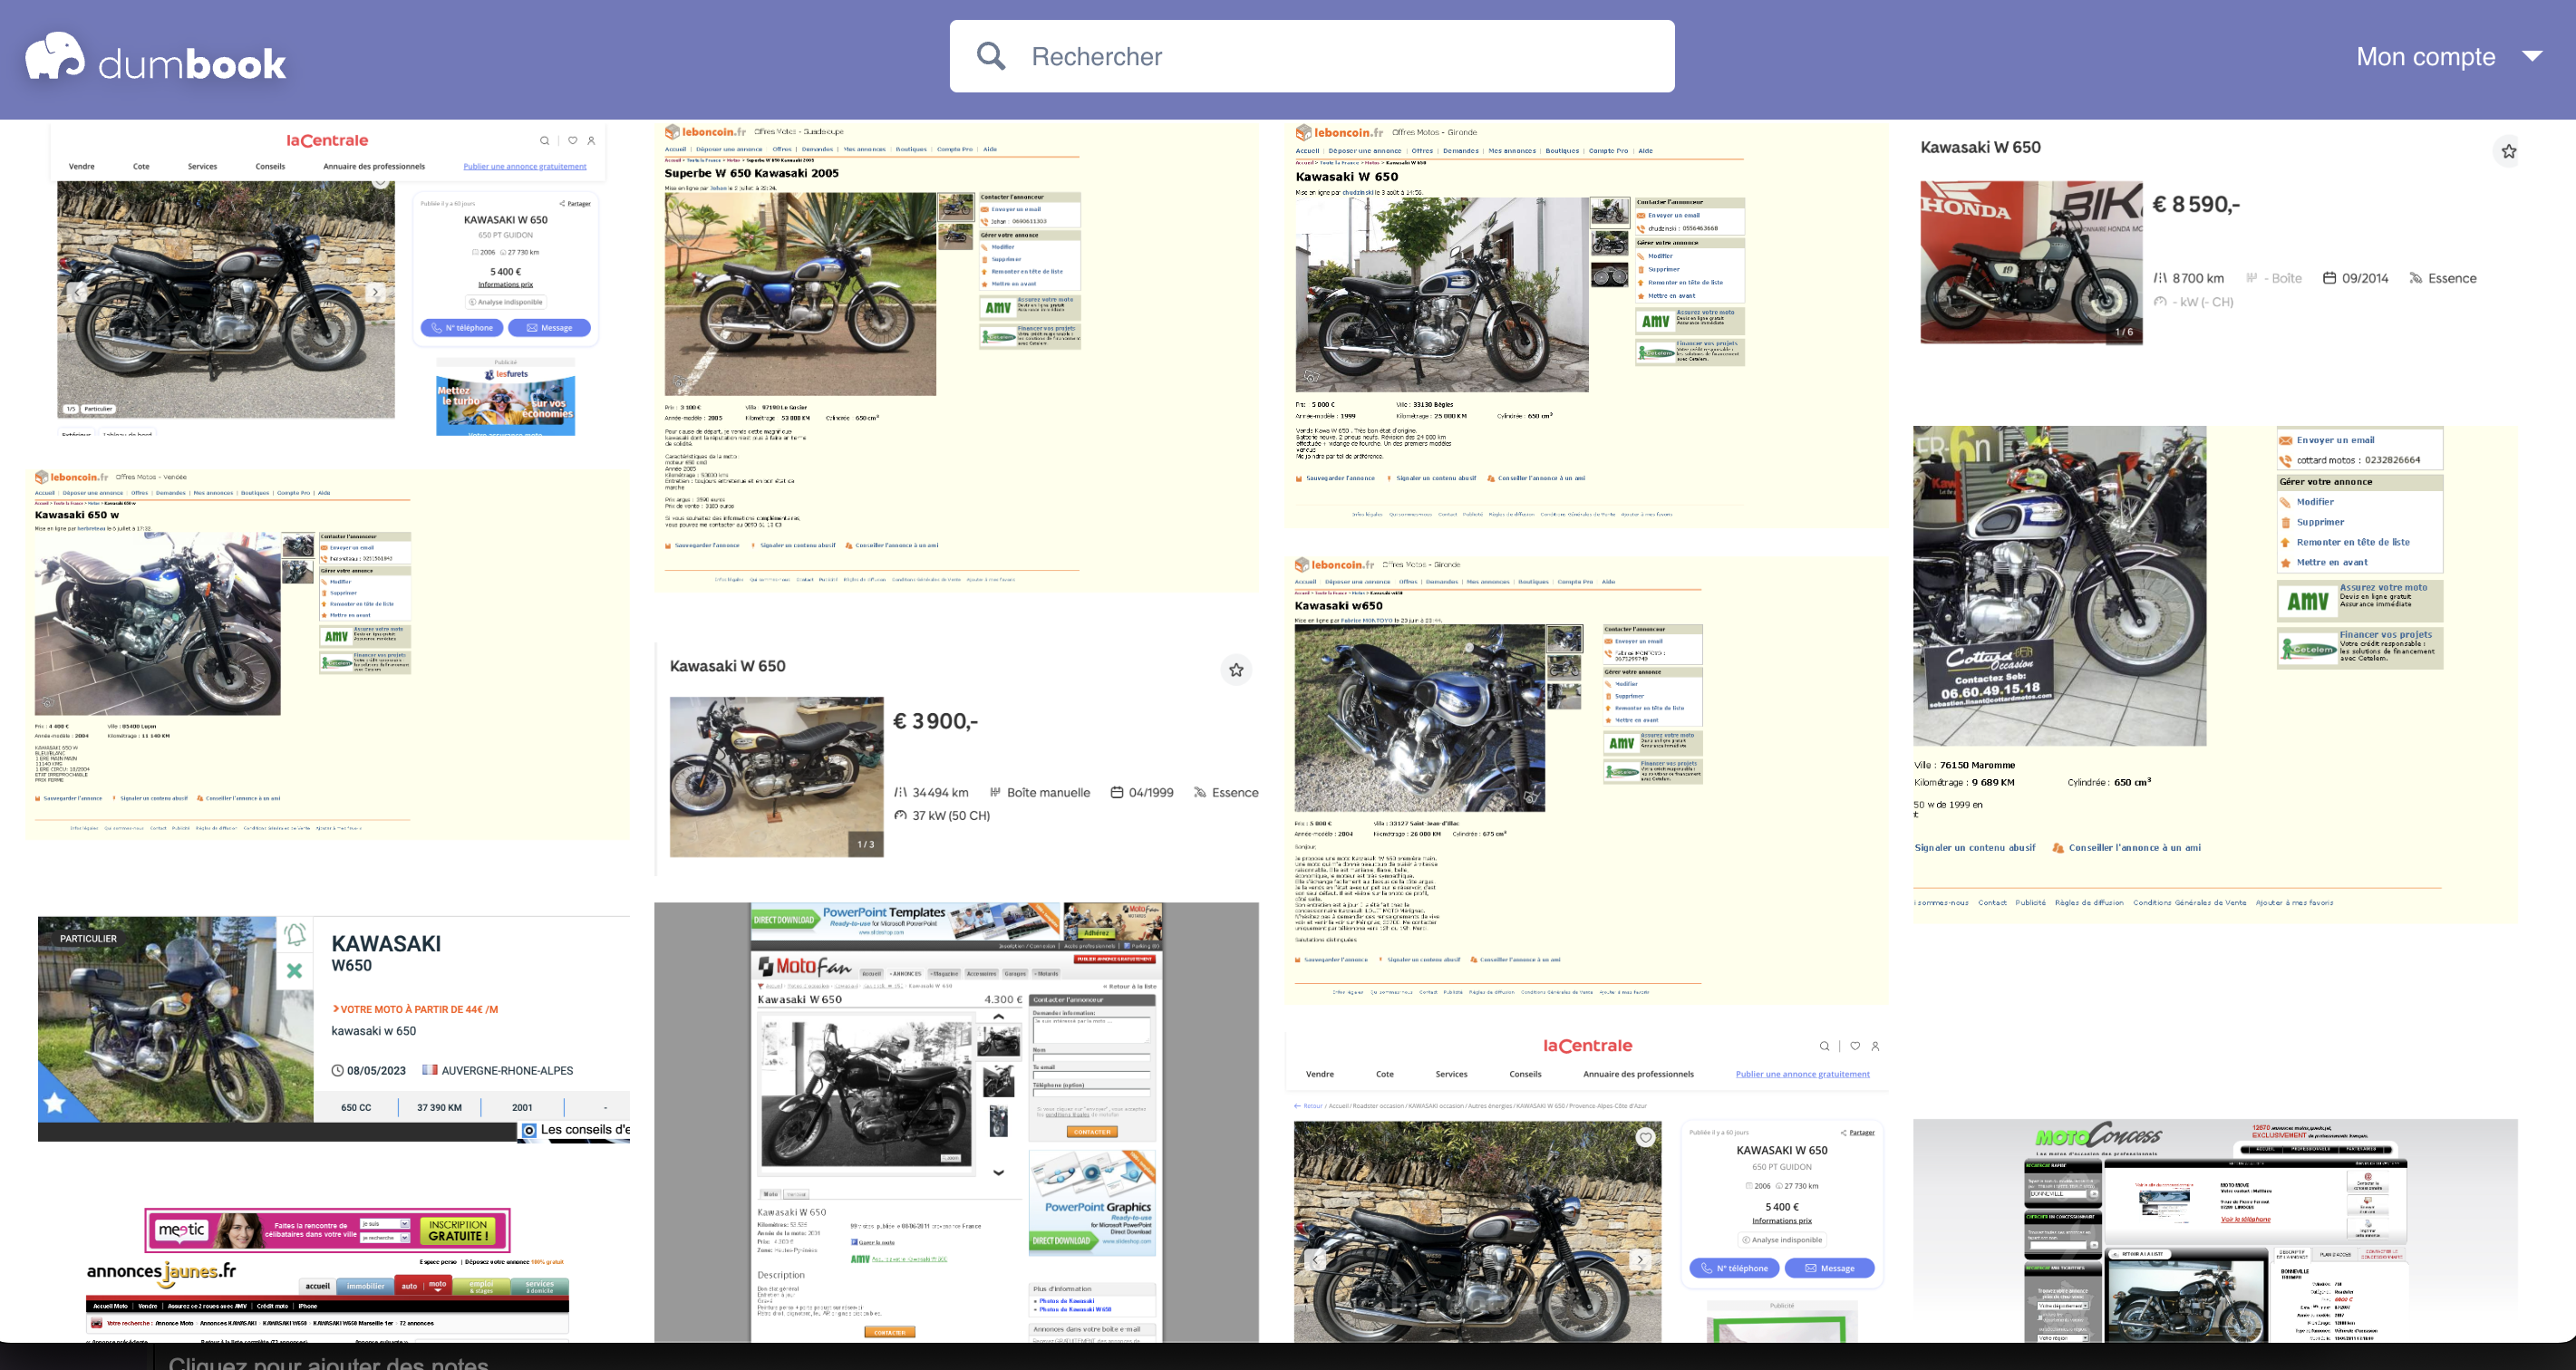Click the white star on the PARTICULIER photo corner

pyautogui.click(x=55, y=1103)
